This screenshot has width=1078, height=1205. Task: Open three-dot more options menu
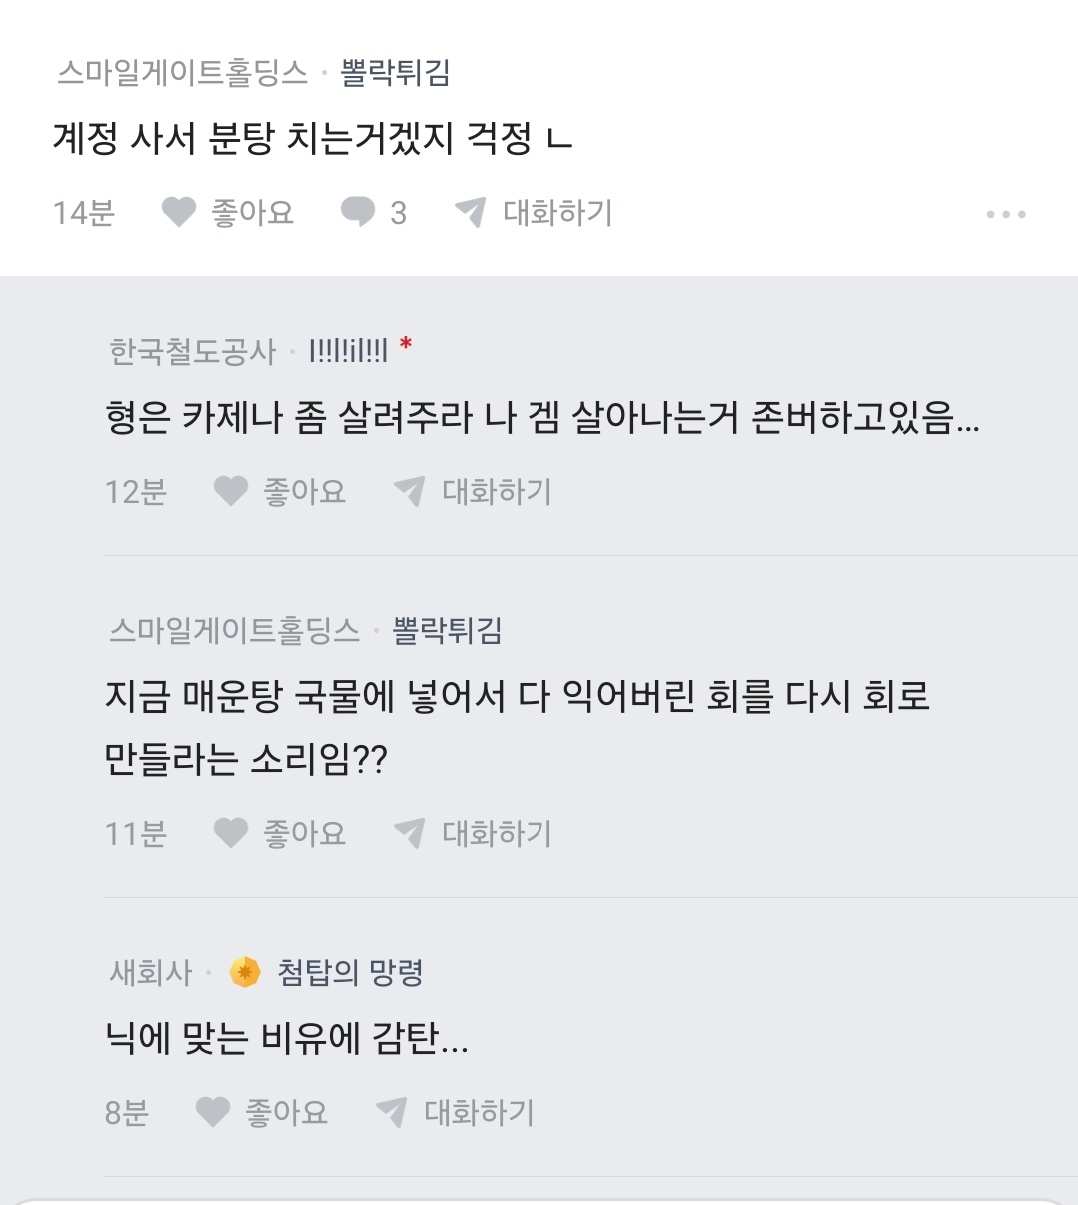click(x=1005, y=214)
